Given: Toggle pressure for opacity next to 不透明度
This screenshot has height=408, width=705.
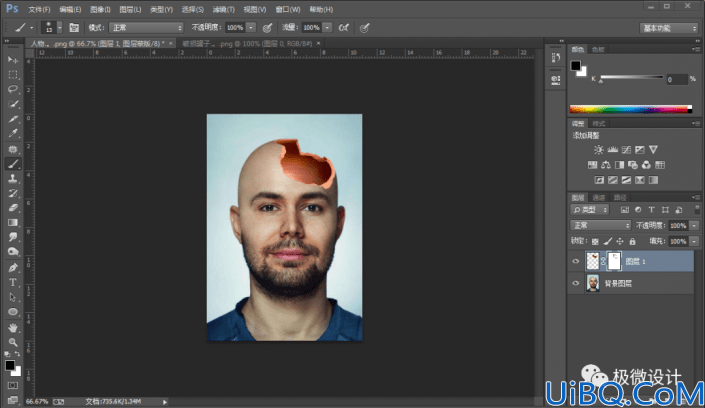Looking at the screenshot, I should tap(267, 28).
